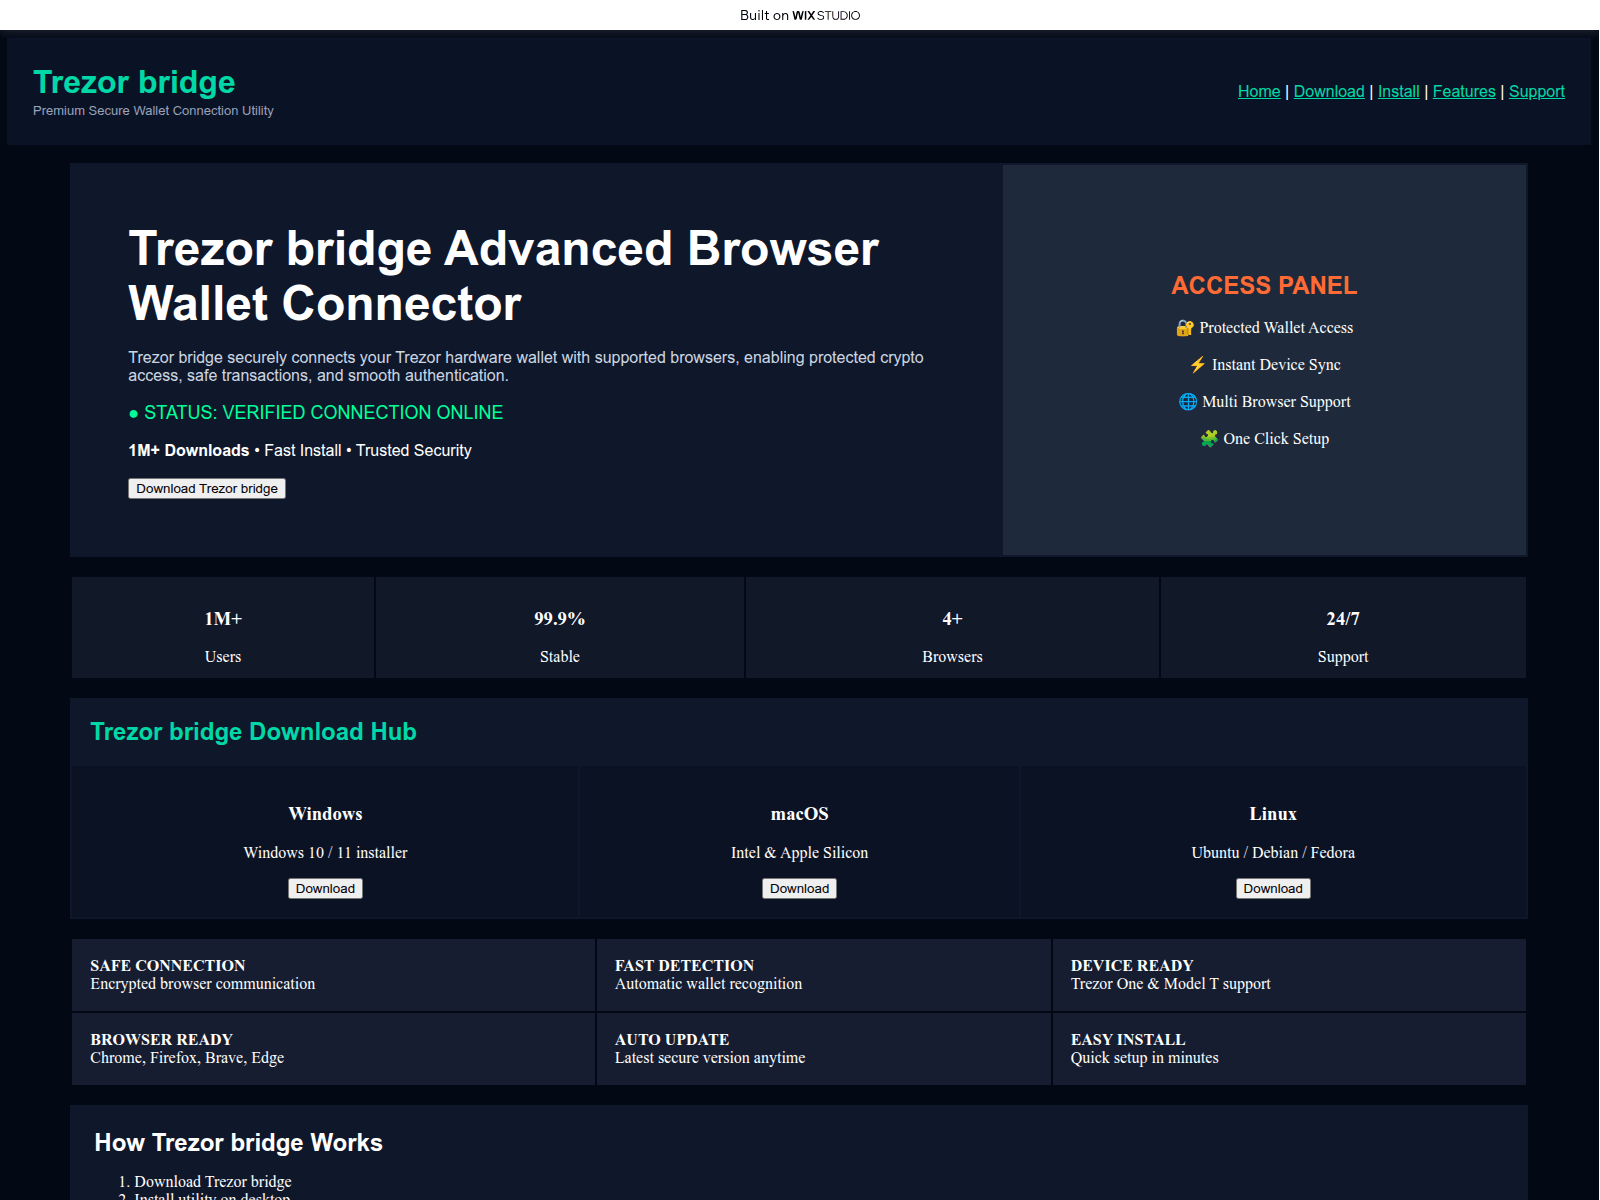Click the ACCESS PANEL heading

tap(1264, 286)
